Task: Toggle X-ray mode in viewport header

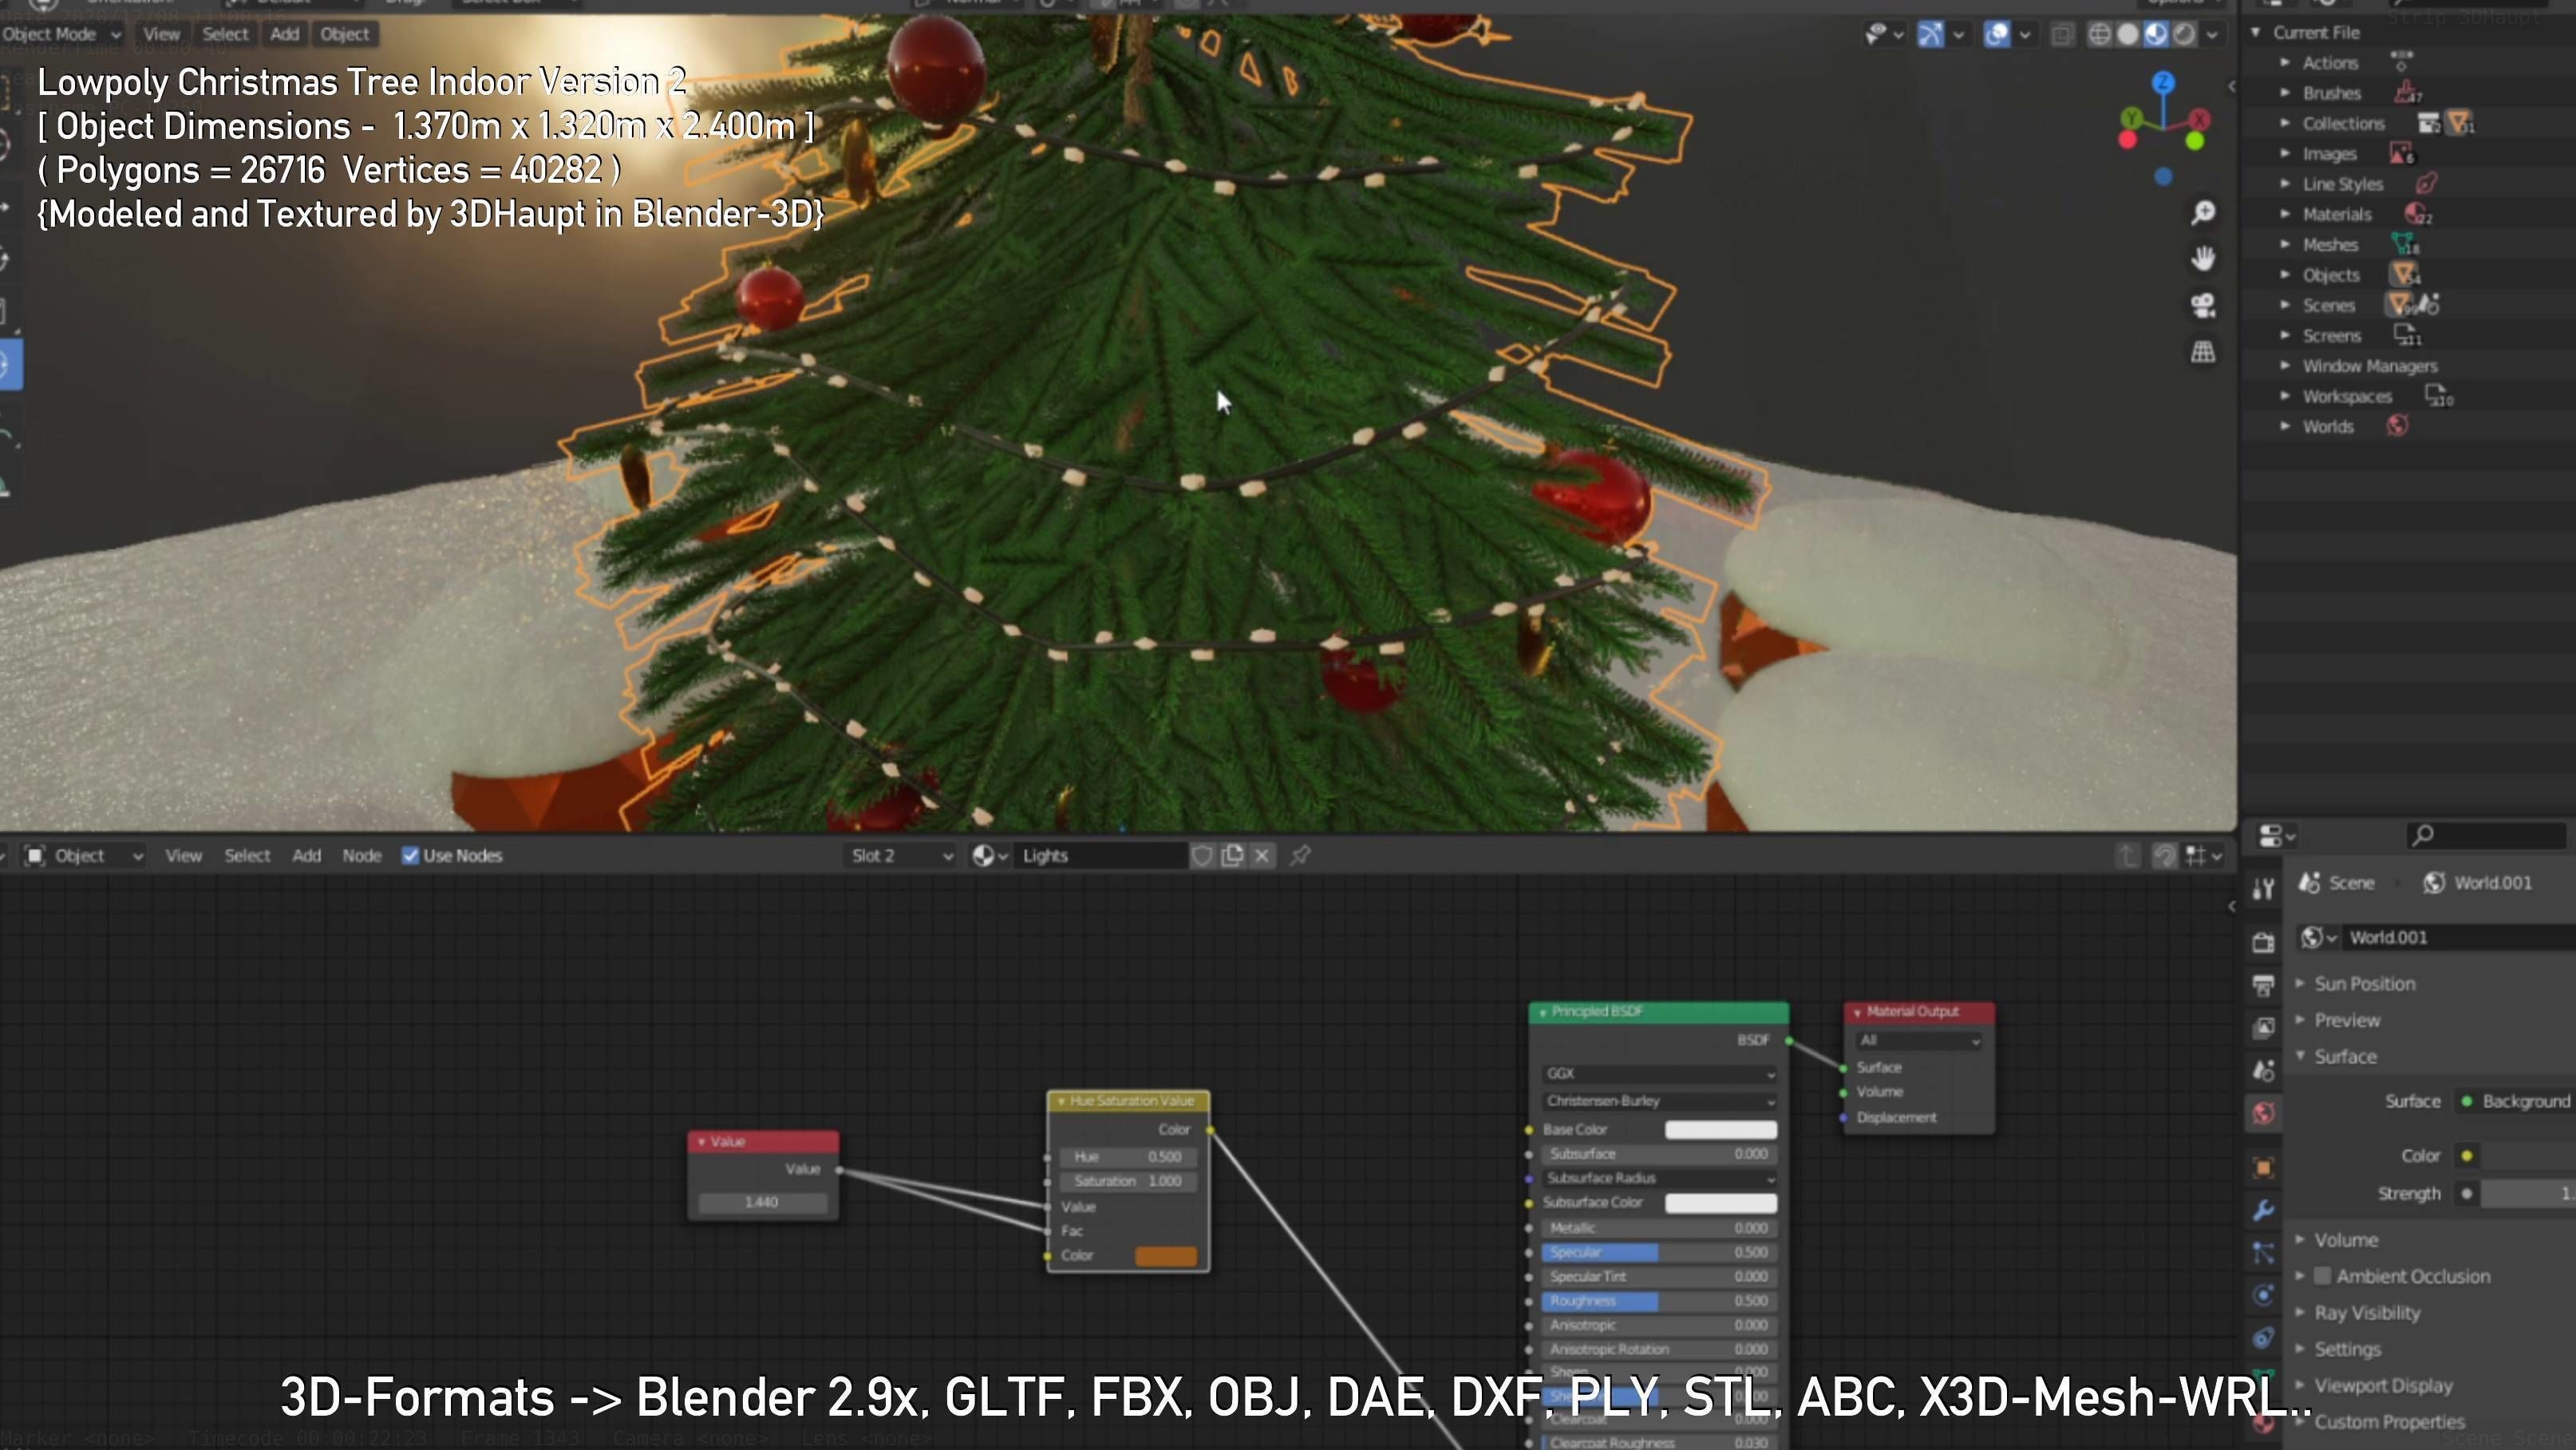Action: [2062, 35]
